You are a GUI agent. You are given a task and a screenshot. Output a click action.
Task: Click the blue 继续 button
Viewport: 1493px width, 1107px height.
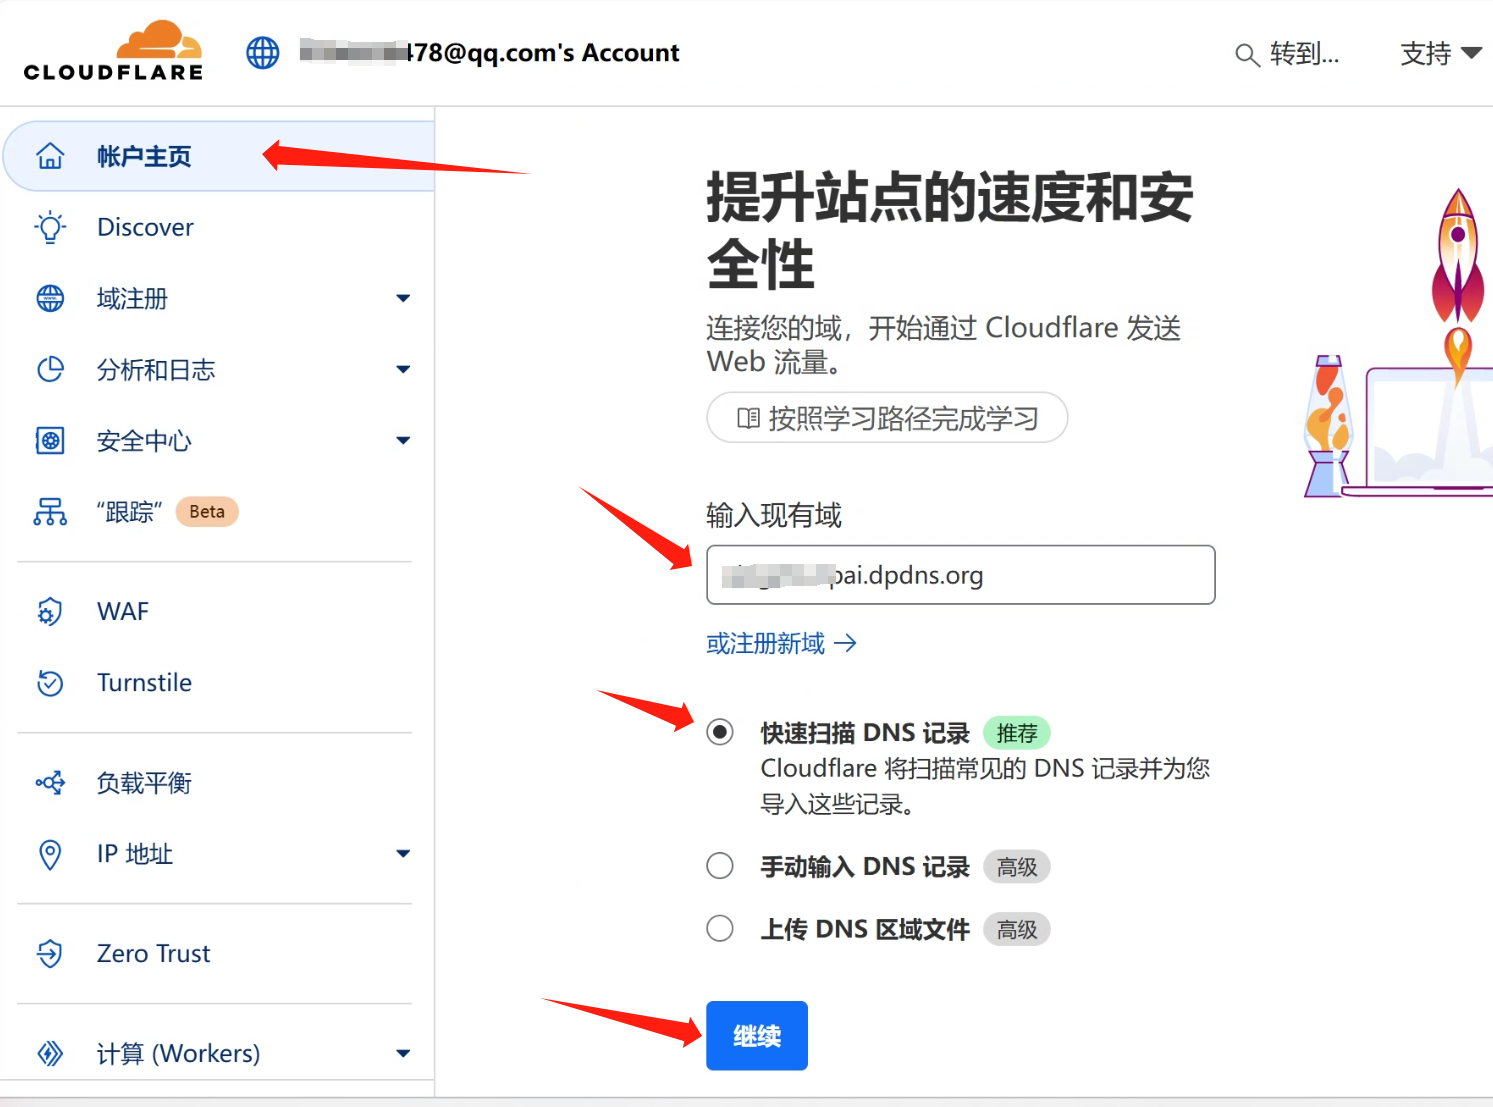click(x=757, y=1036)
